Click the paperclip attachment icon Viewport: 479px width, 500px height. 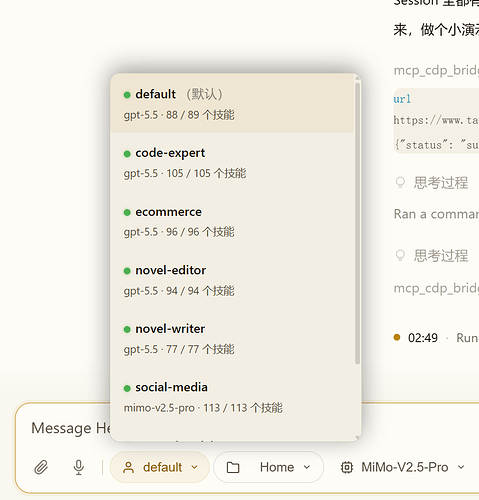click(41, 467)
